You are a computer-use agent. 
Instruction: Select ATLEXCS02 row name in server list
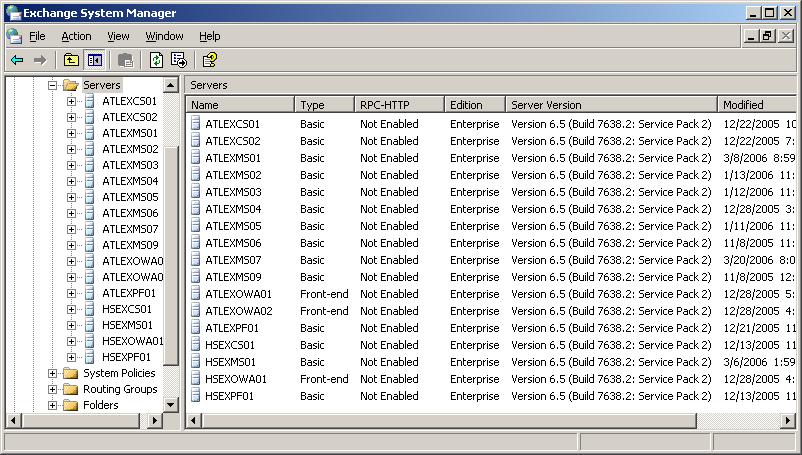pos(233,141)
